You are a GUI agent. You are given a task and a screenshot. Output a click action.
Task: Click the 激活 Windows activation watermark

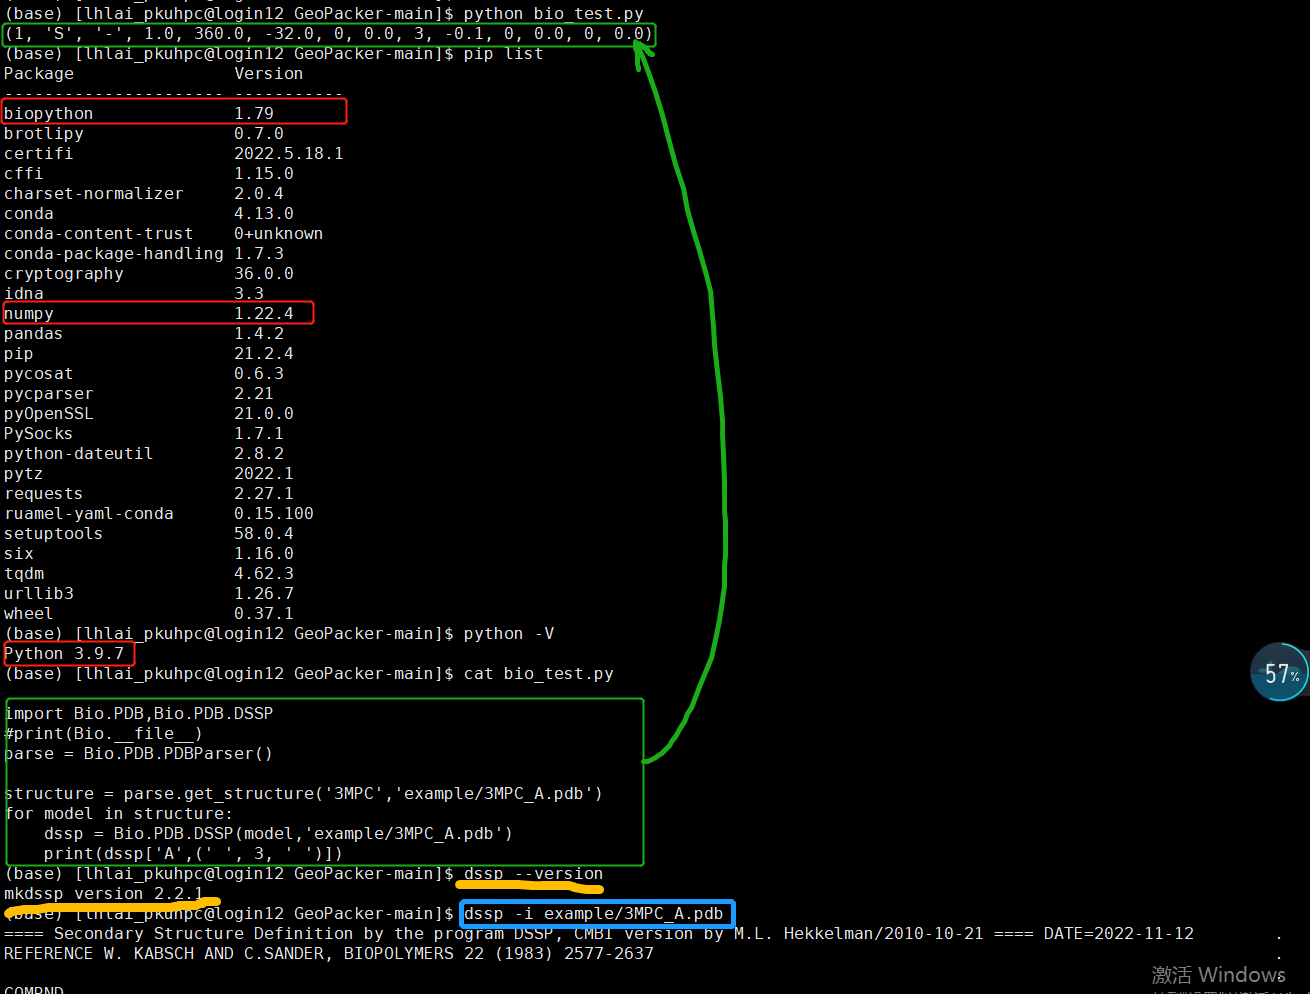pyautogui.click(x=1218, y=975)
